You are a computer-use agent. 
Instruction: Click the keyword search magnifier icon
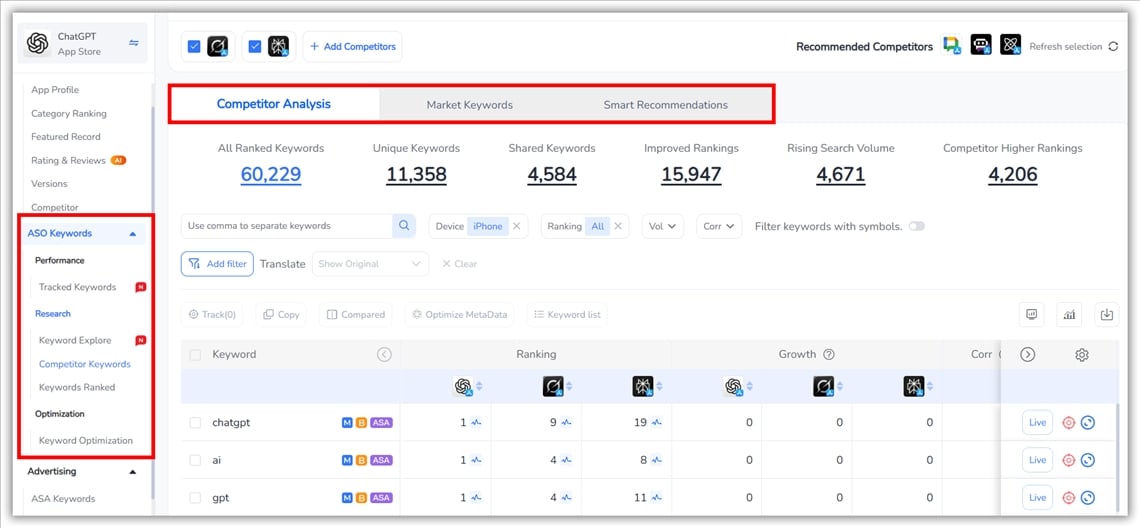(405, 226)
